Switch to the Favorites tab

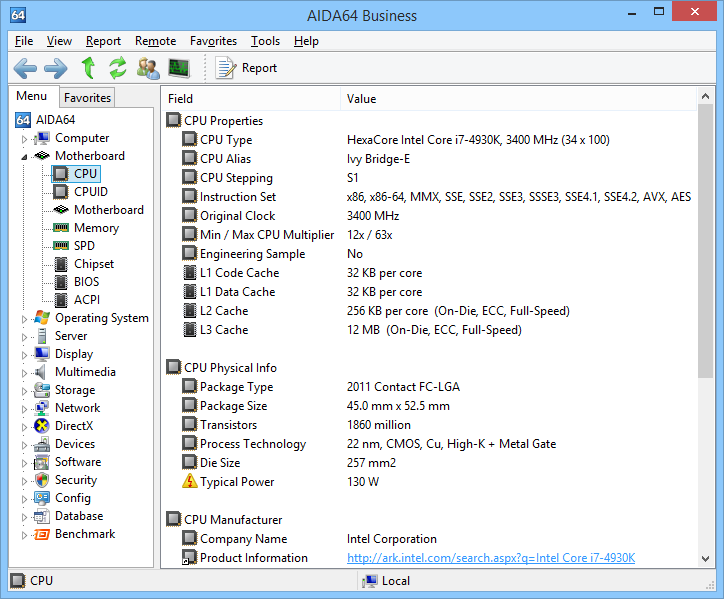tap(88, 97)
